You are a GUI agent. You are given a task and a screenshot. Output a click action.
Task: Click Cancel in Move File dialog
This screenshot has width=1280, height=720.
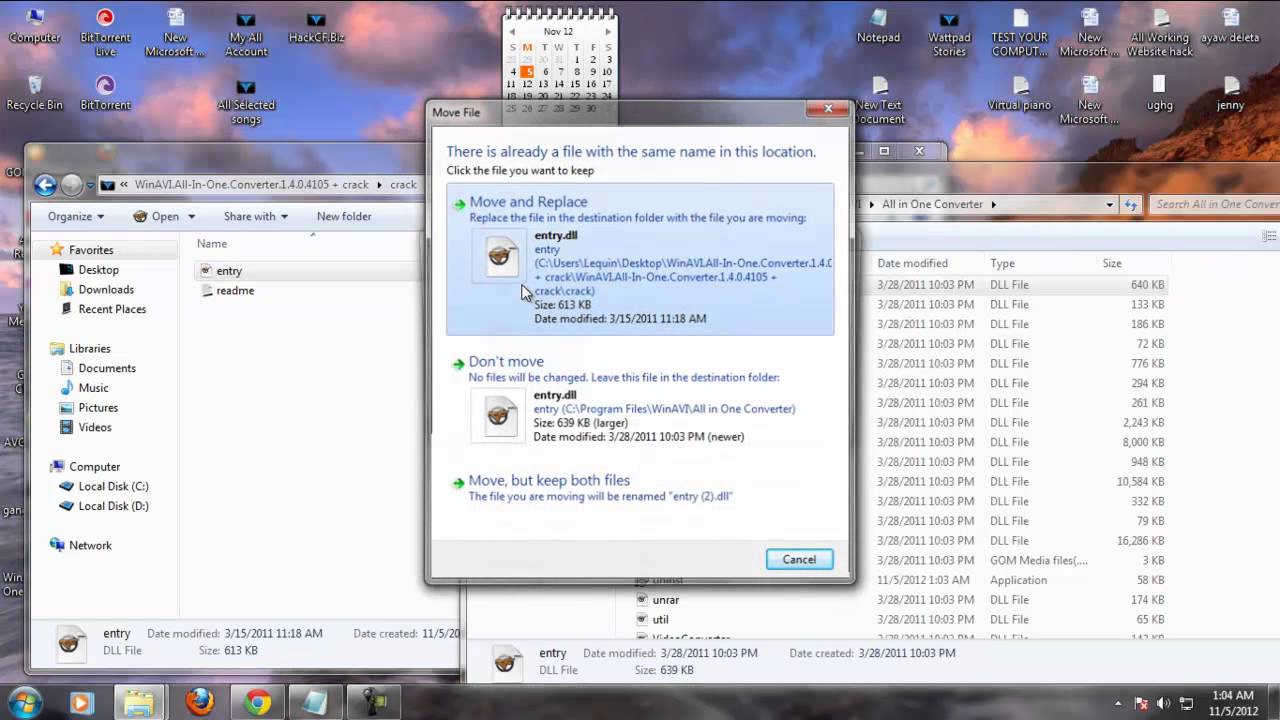pos(799,560)
